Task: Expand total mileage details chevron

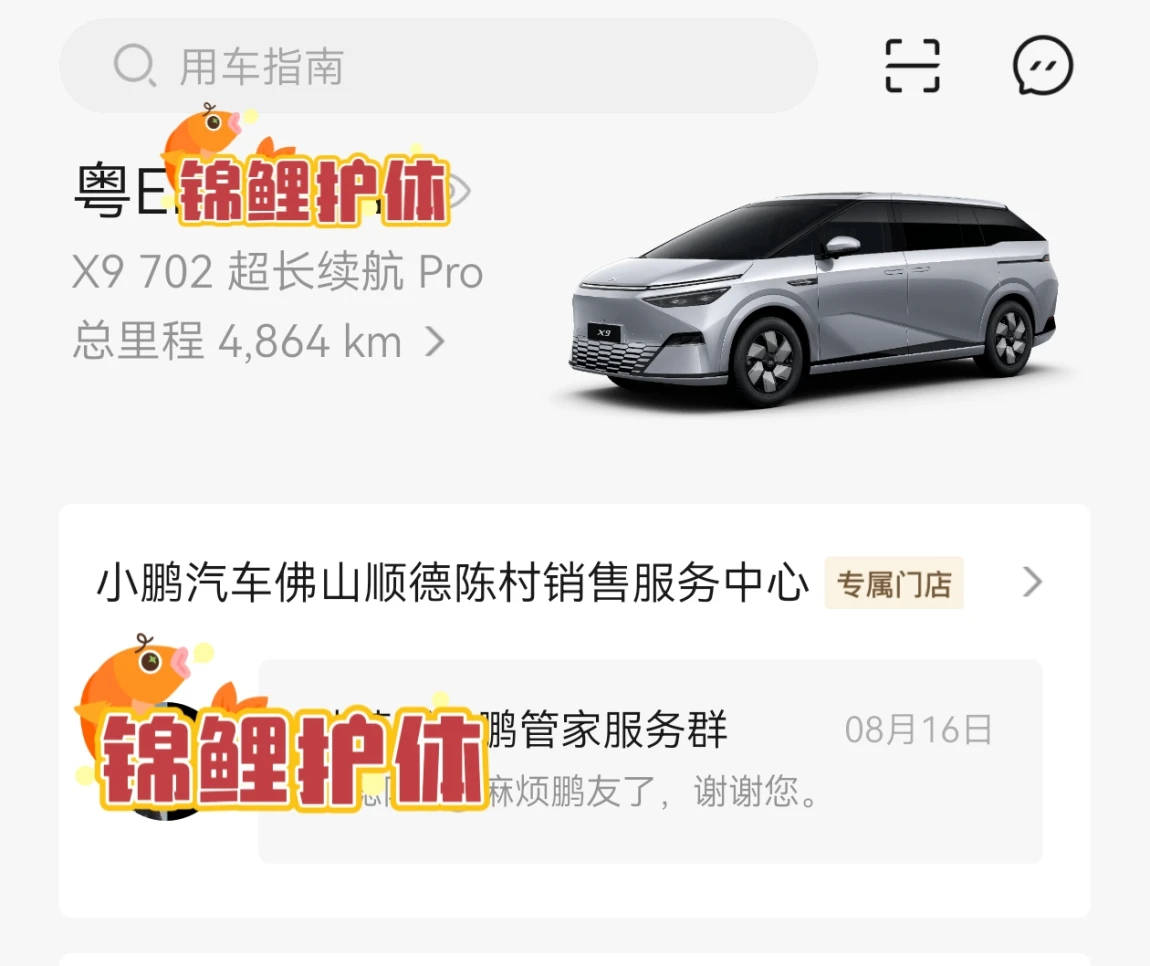Action: click(x=435, y=342)
